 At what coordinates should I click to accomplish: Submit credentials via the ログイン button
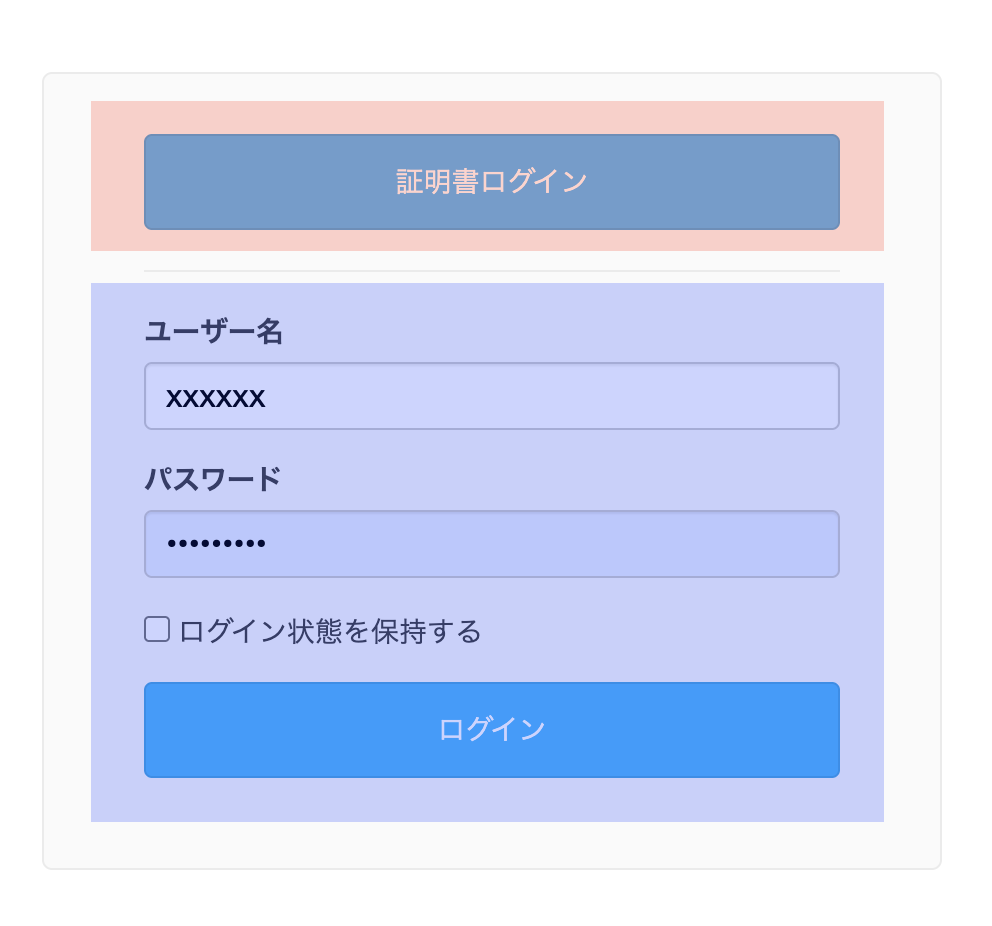491,729
